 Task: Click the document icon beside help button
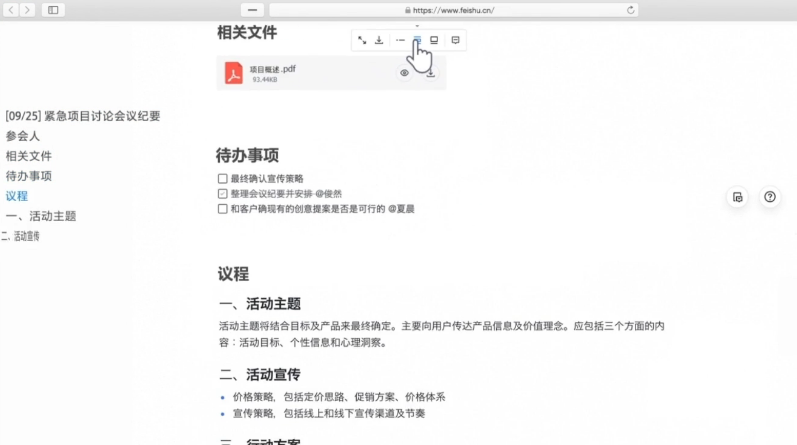(x=737, y=197)
